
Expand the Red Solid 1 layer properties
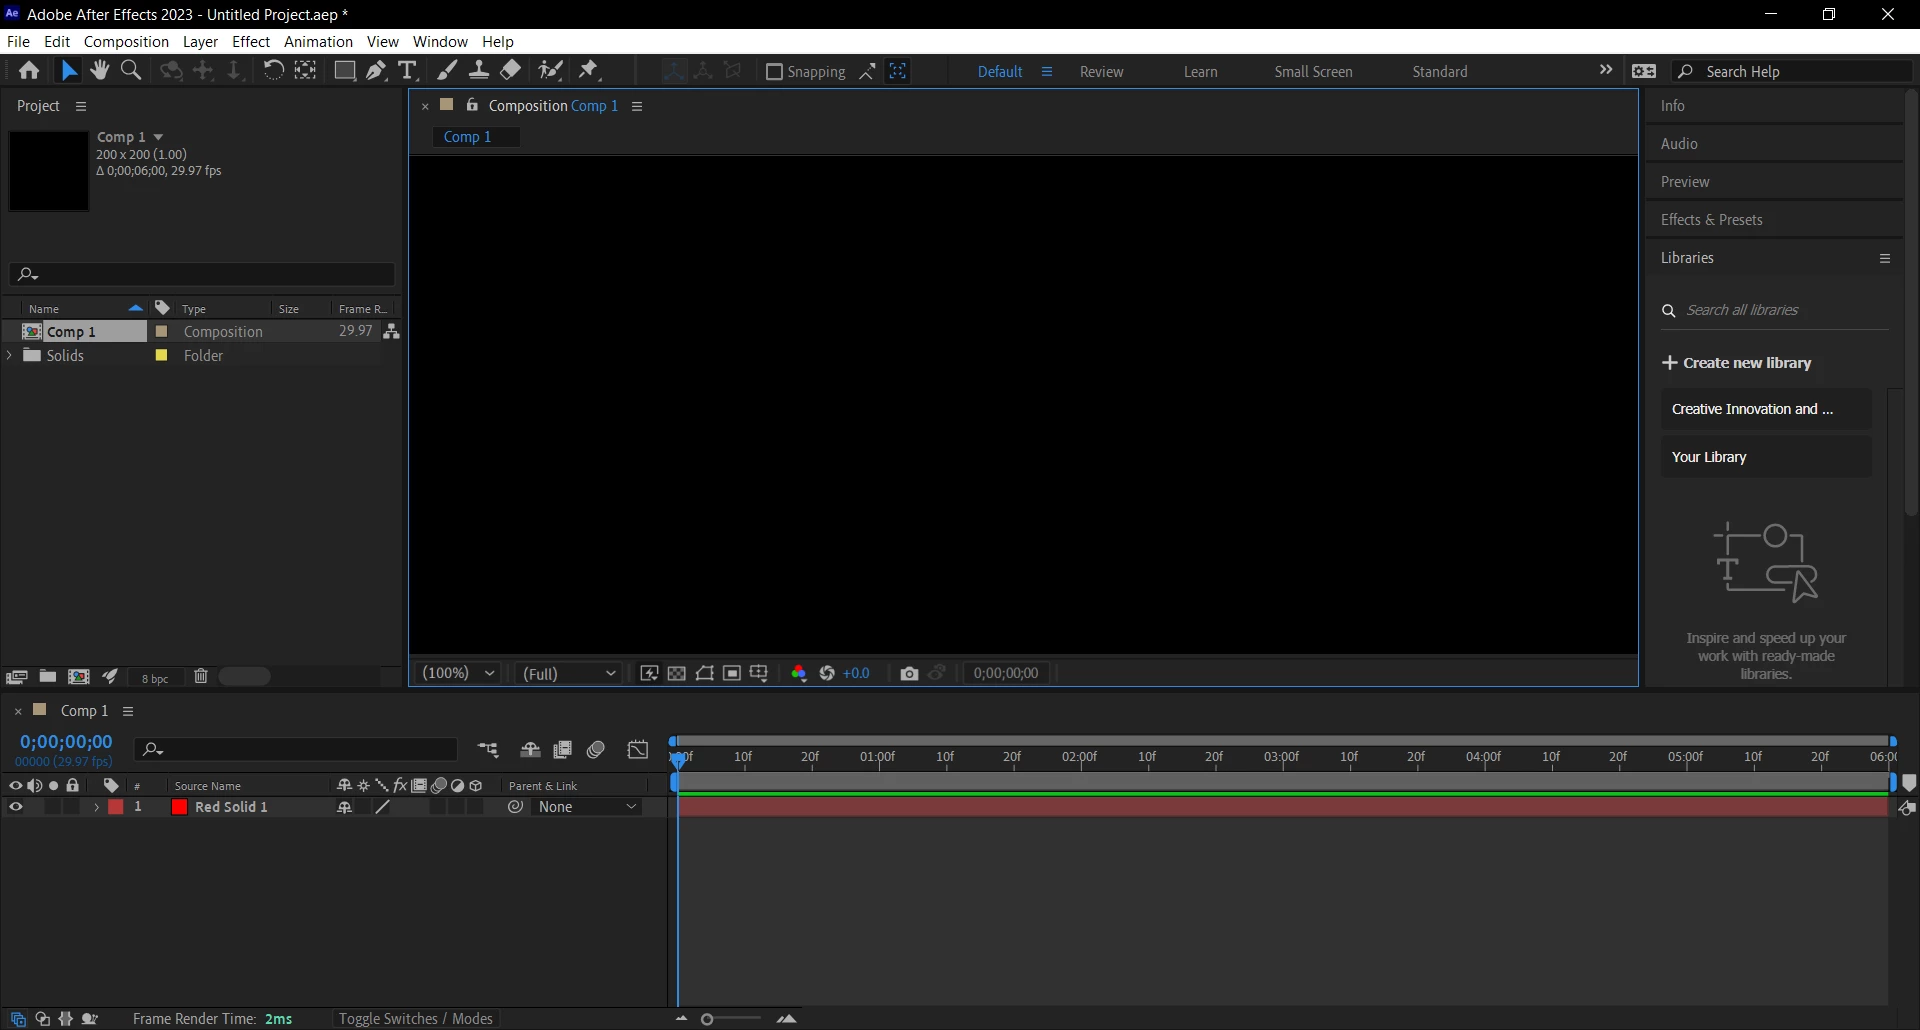tap(96, 807)
